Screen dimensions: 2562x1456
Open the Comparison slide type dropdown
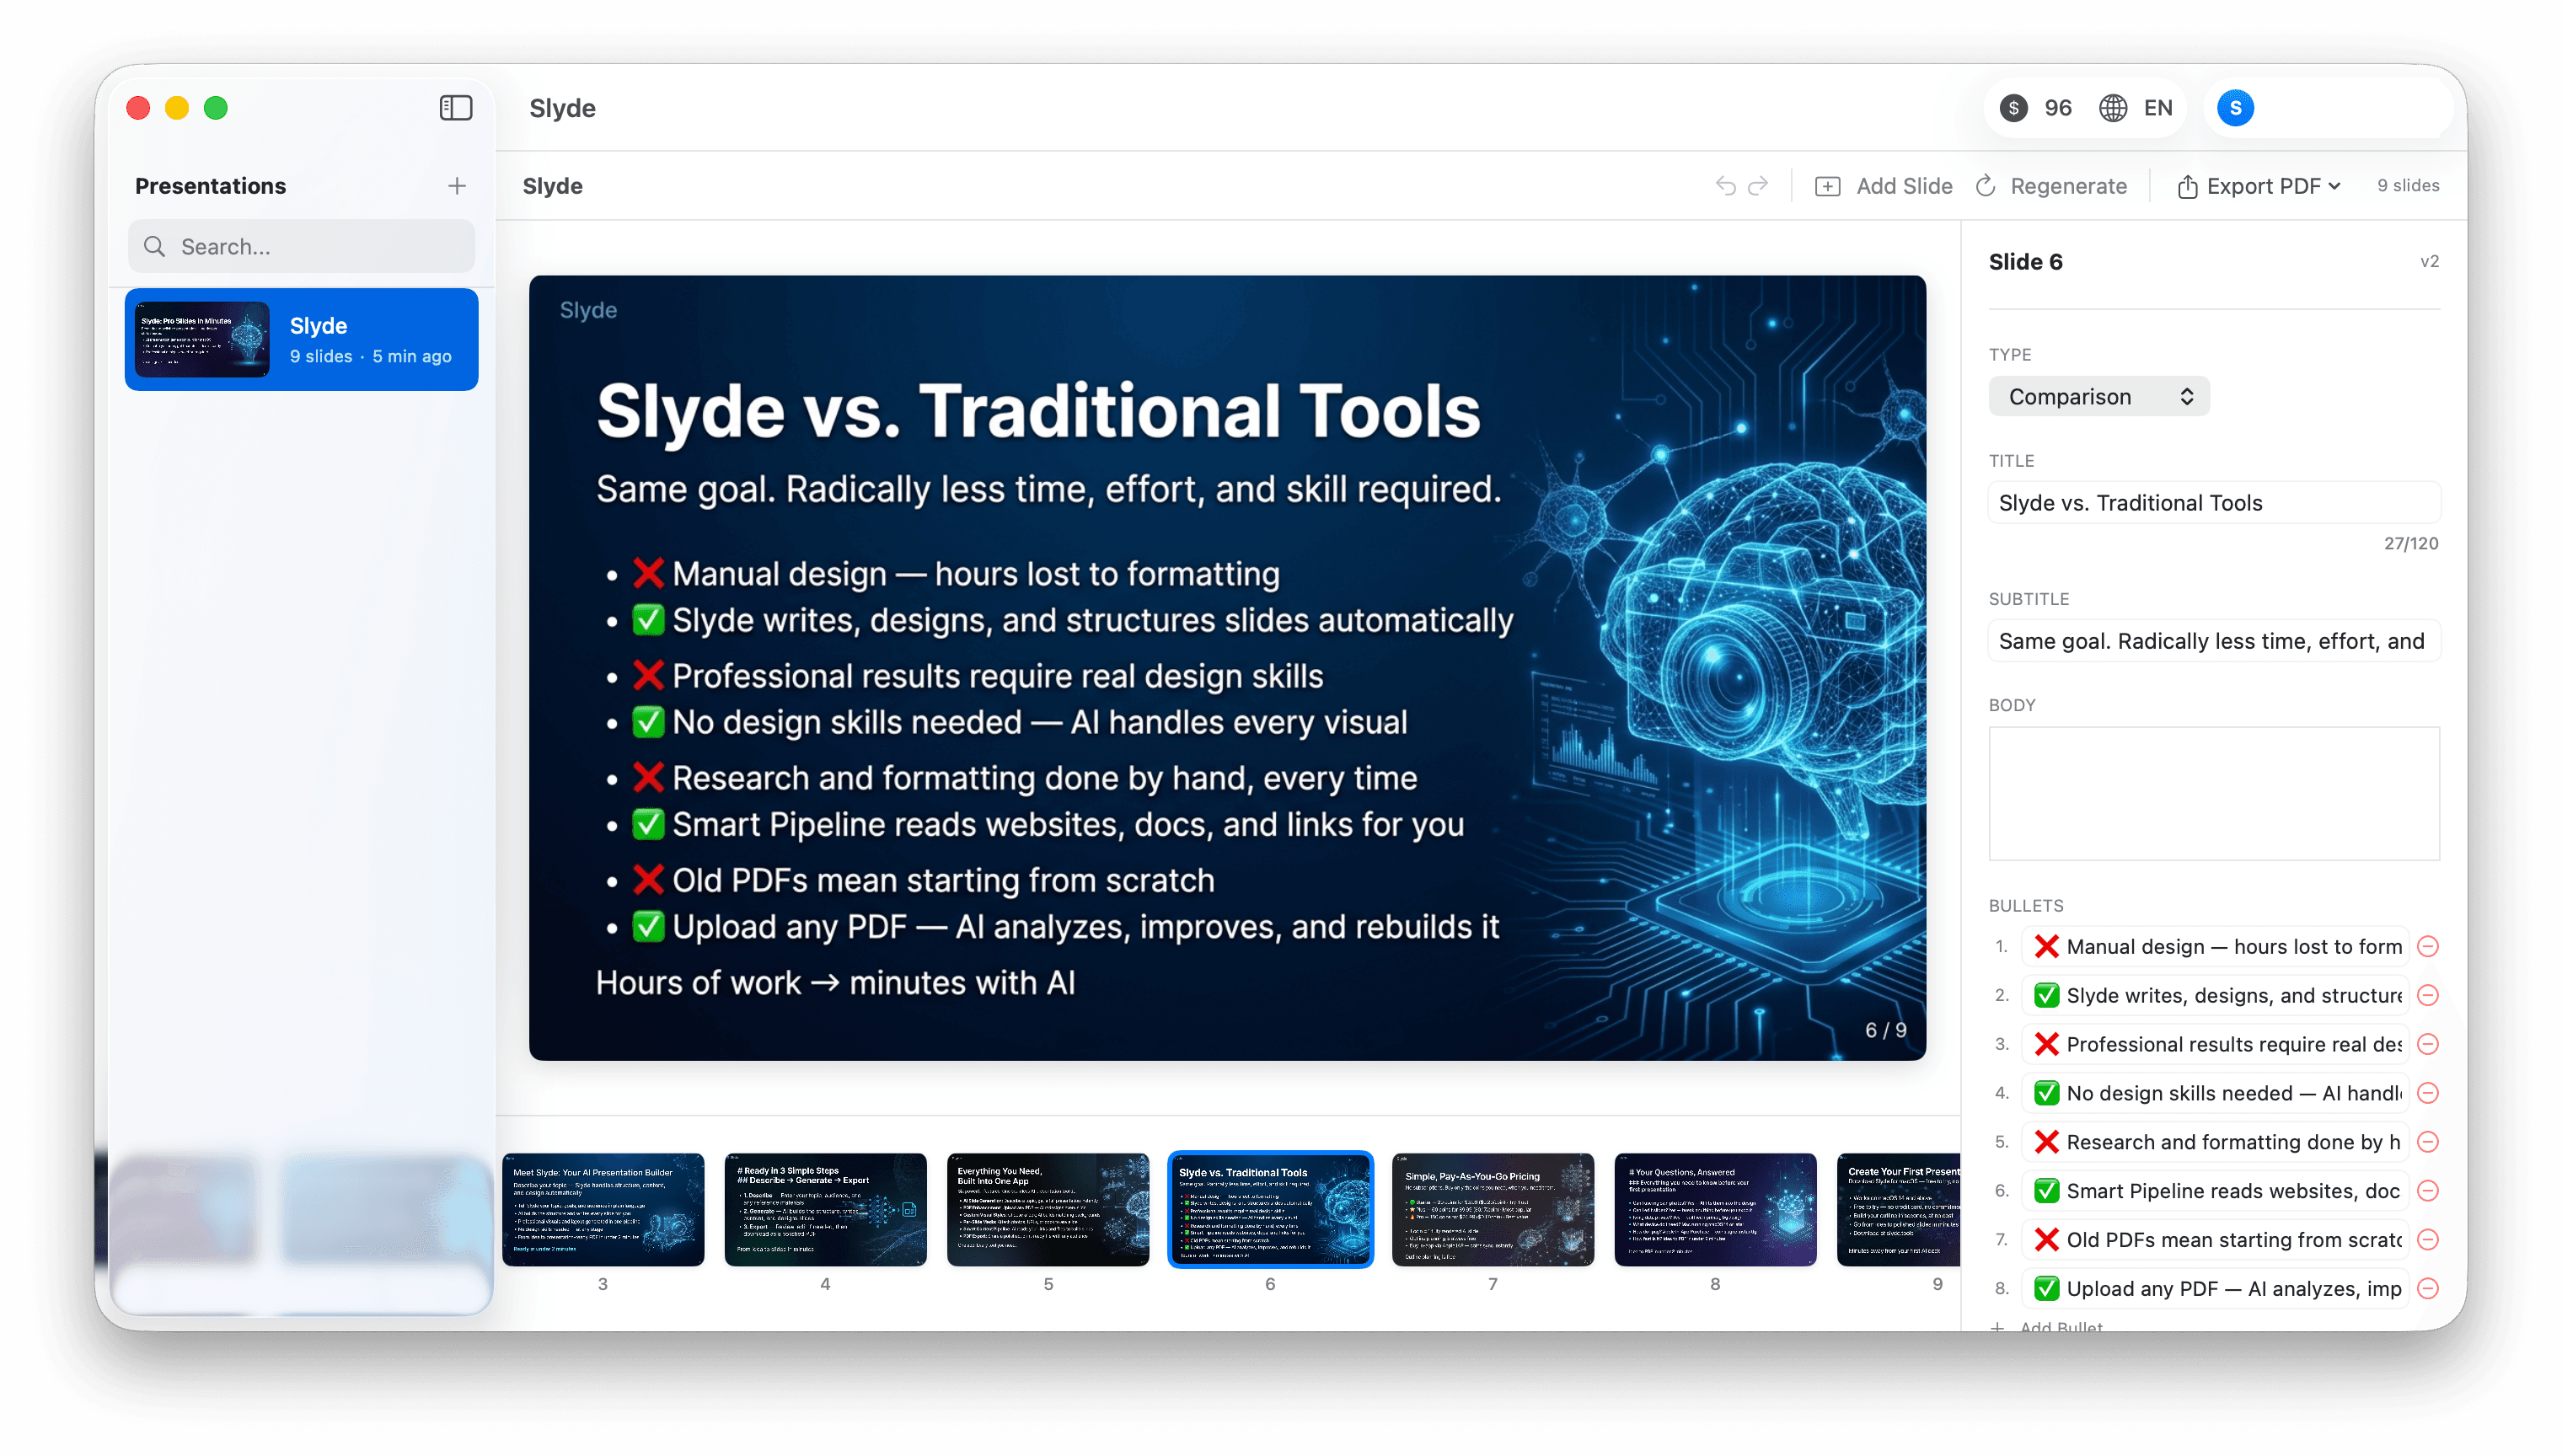tap(2098, 396)
